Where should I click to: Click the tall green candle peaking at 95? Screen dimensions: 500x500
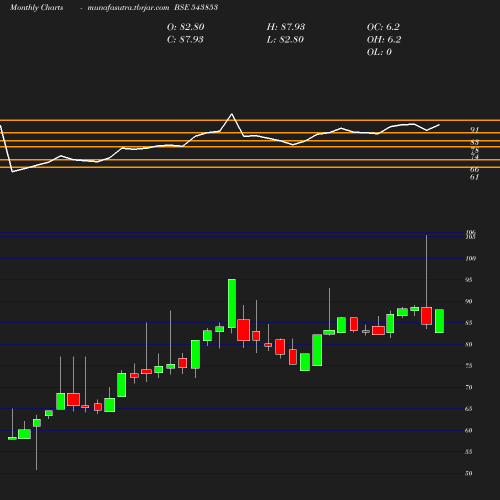coord(232,303)
